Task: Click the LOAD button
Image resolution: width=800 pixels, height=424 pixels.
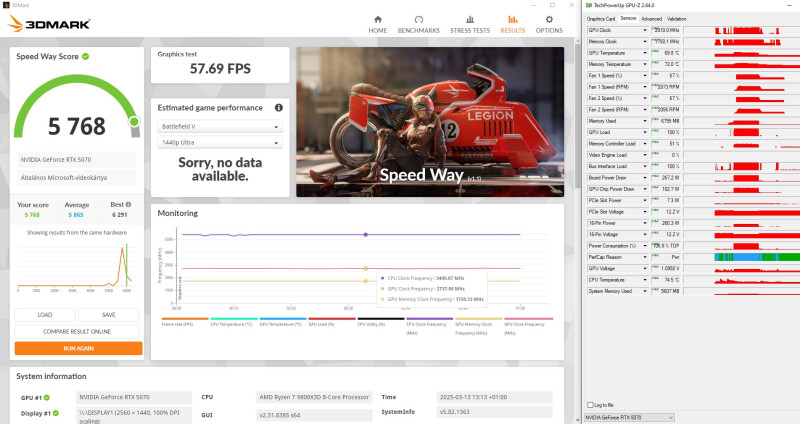Action: pyautogui.click(x=45, y=315)
